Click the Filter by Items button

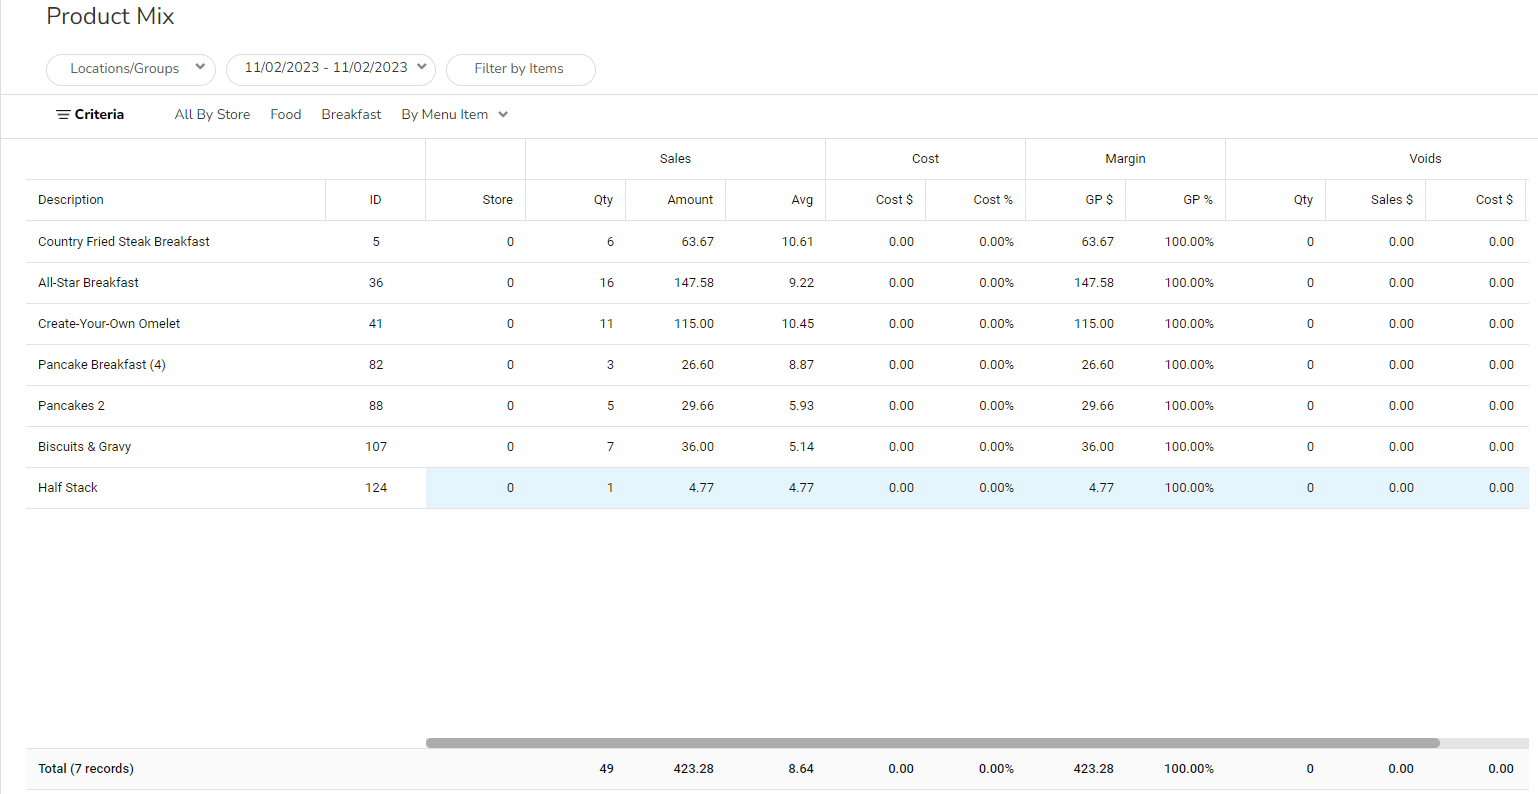tap(520, 69)
